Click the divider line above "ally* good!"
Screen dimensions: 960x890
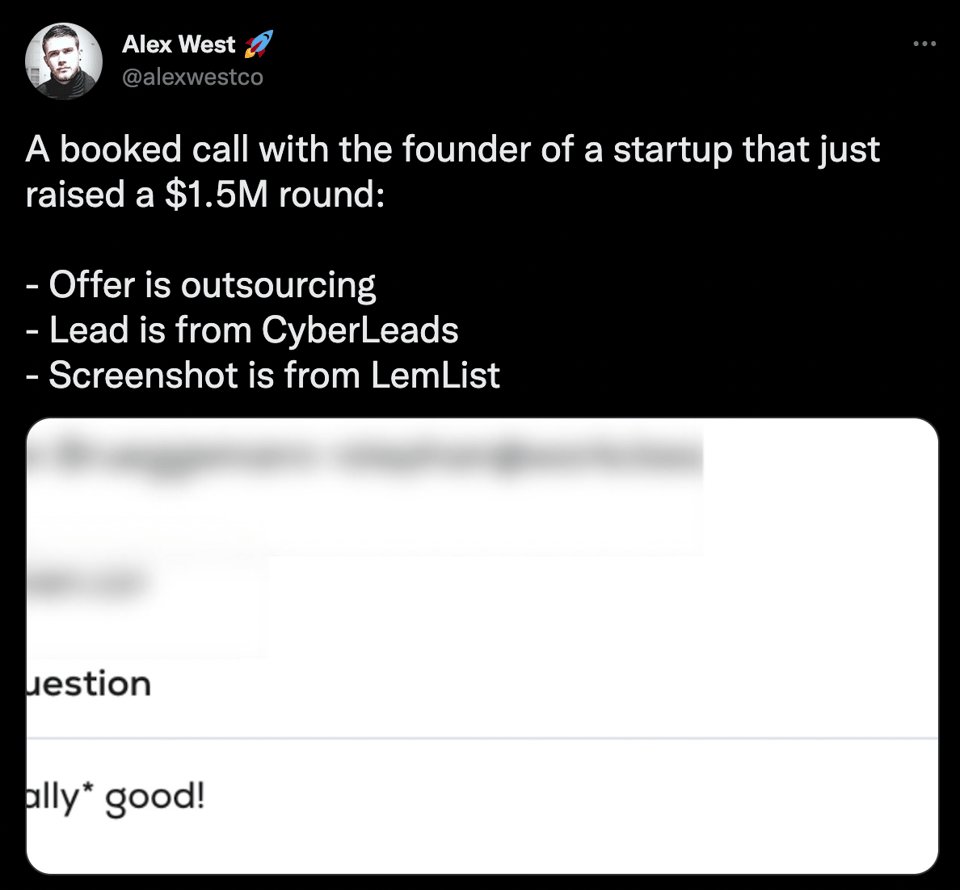point(480,739)
